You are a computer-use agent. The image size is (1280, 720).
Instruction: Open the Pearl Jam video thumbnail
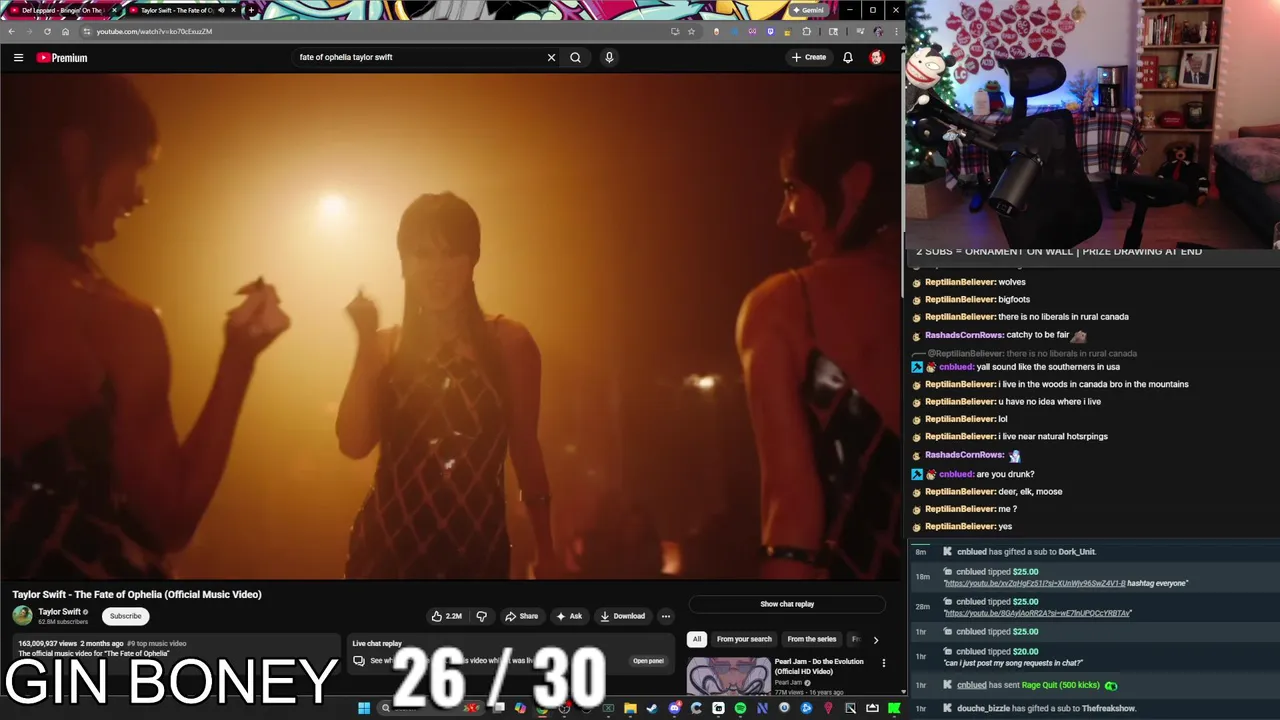click(x=728, y=676)
